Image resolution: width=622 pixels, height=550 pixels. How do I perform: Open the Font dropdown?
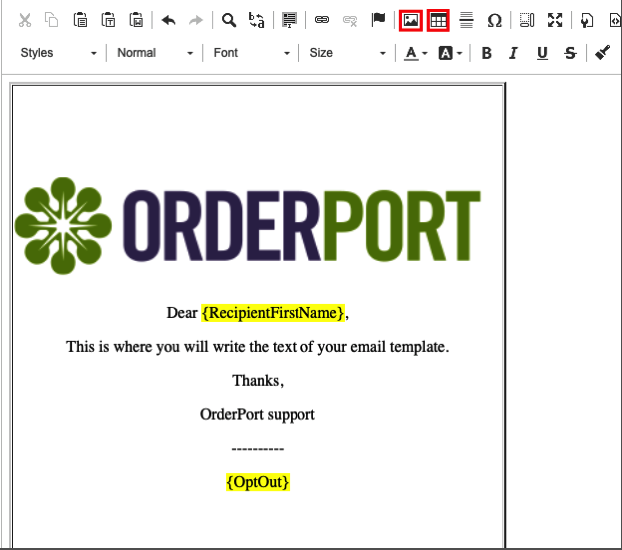[251, 53]
